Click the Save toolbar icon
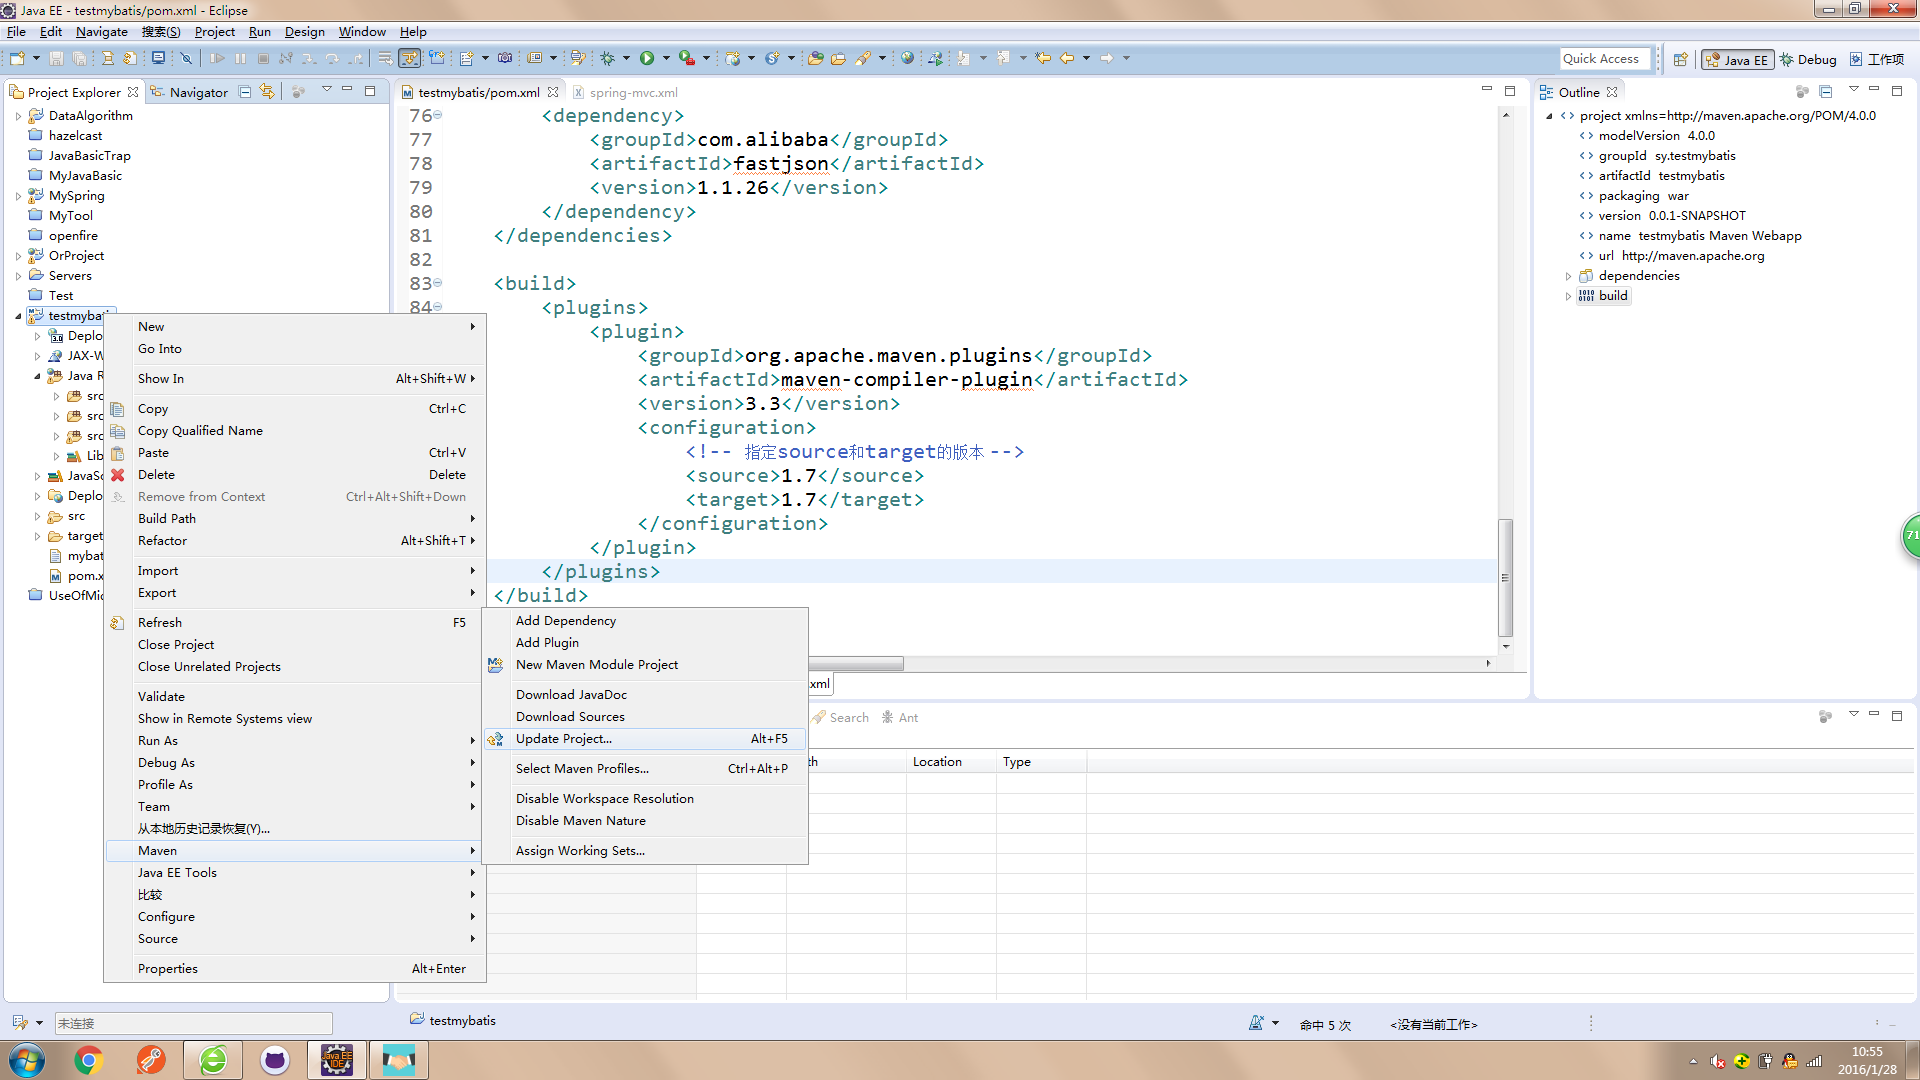 tap(56, 58)
